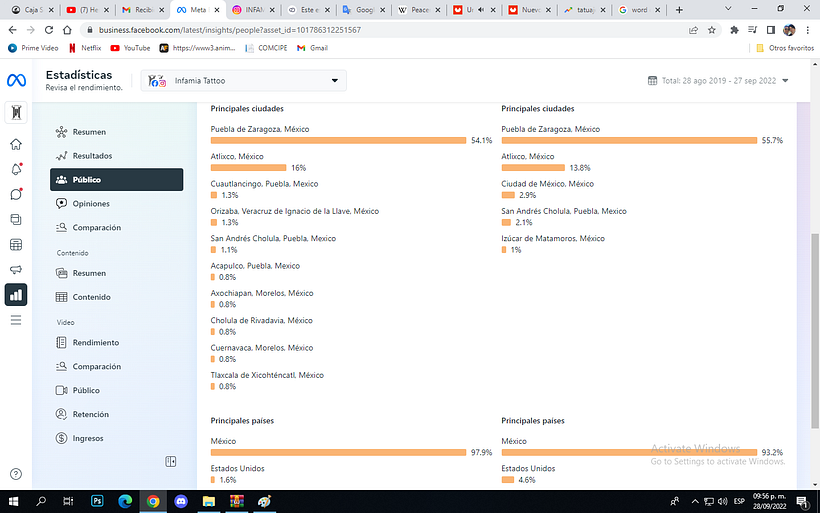
Task: Open notifications bell in left rail
Action: coord(16,169)
